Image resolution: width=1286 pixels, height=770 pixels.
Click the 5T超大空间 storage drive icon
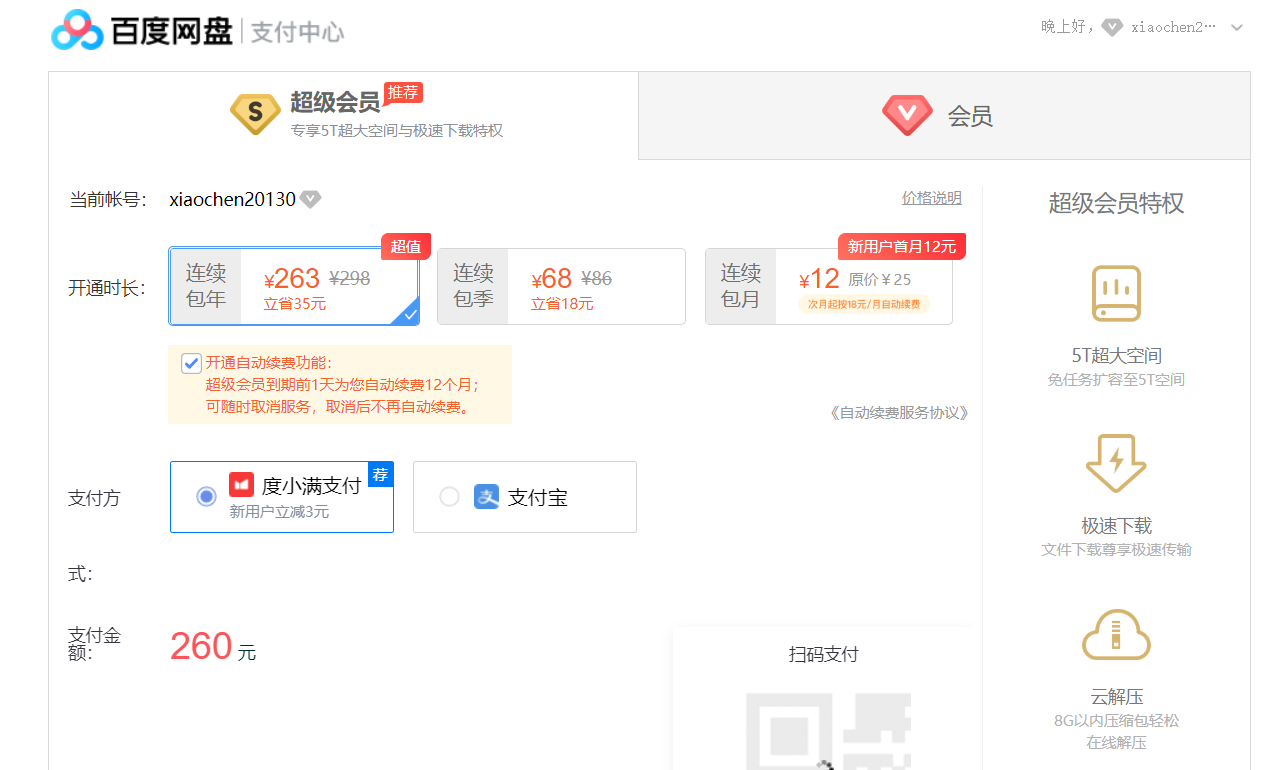(x=1116, y=293)
